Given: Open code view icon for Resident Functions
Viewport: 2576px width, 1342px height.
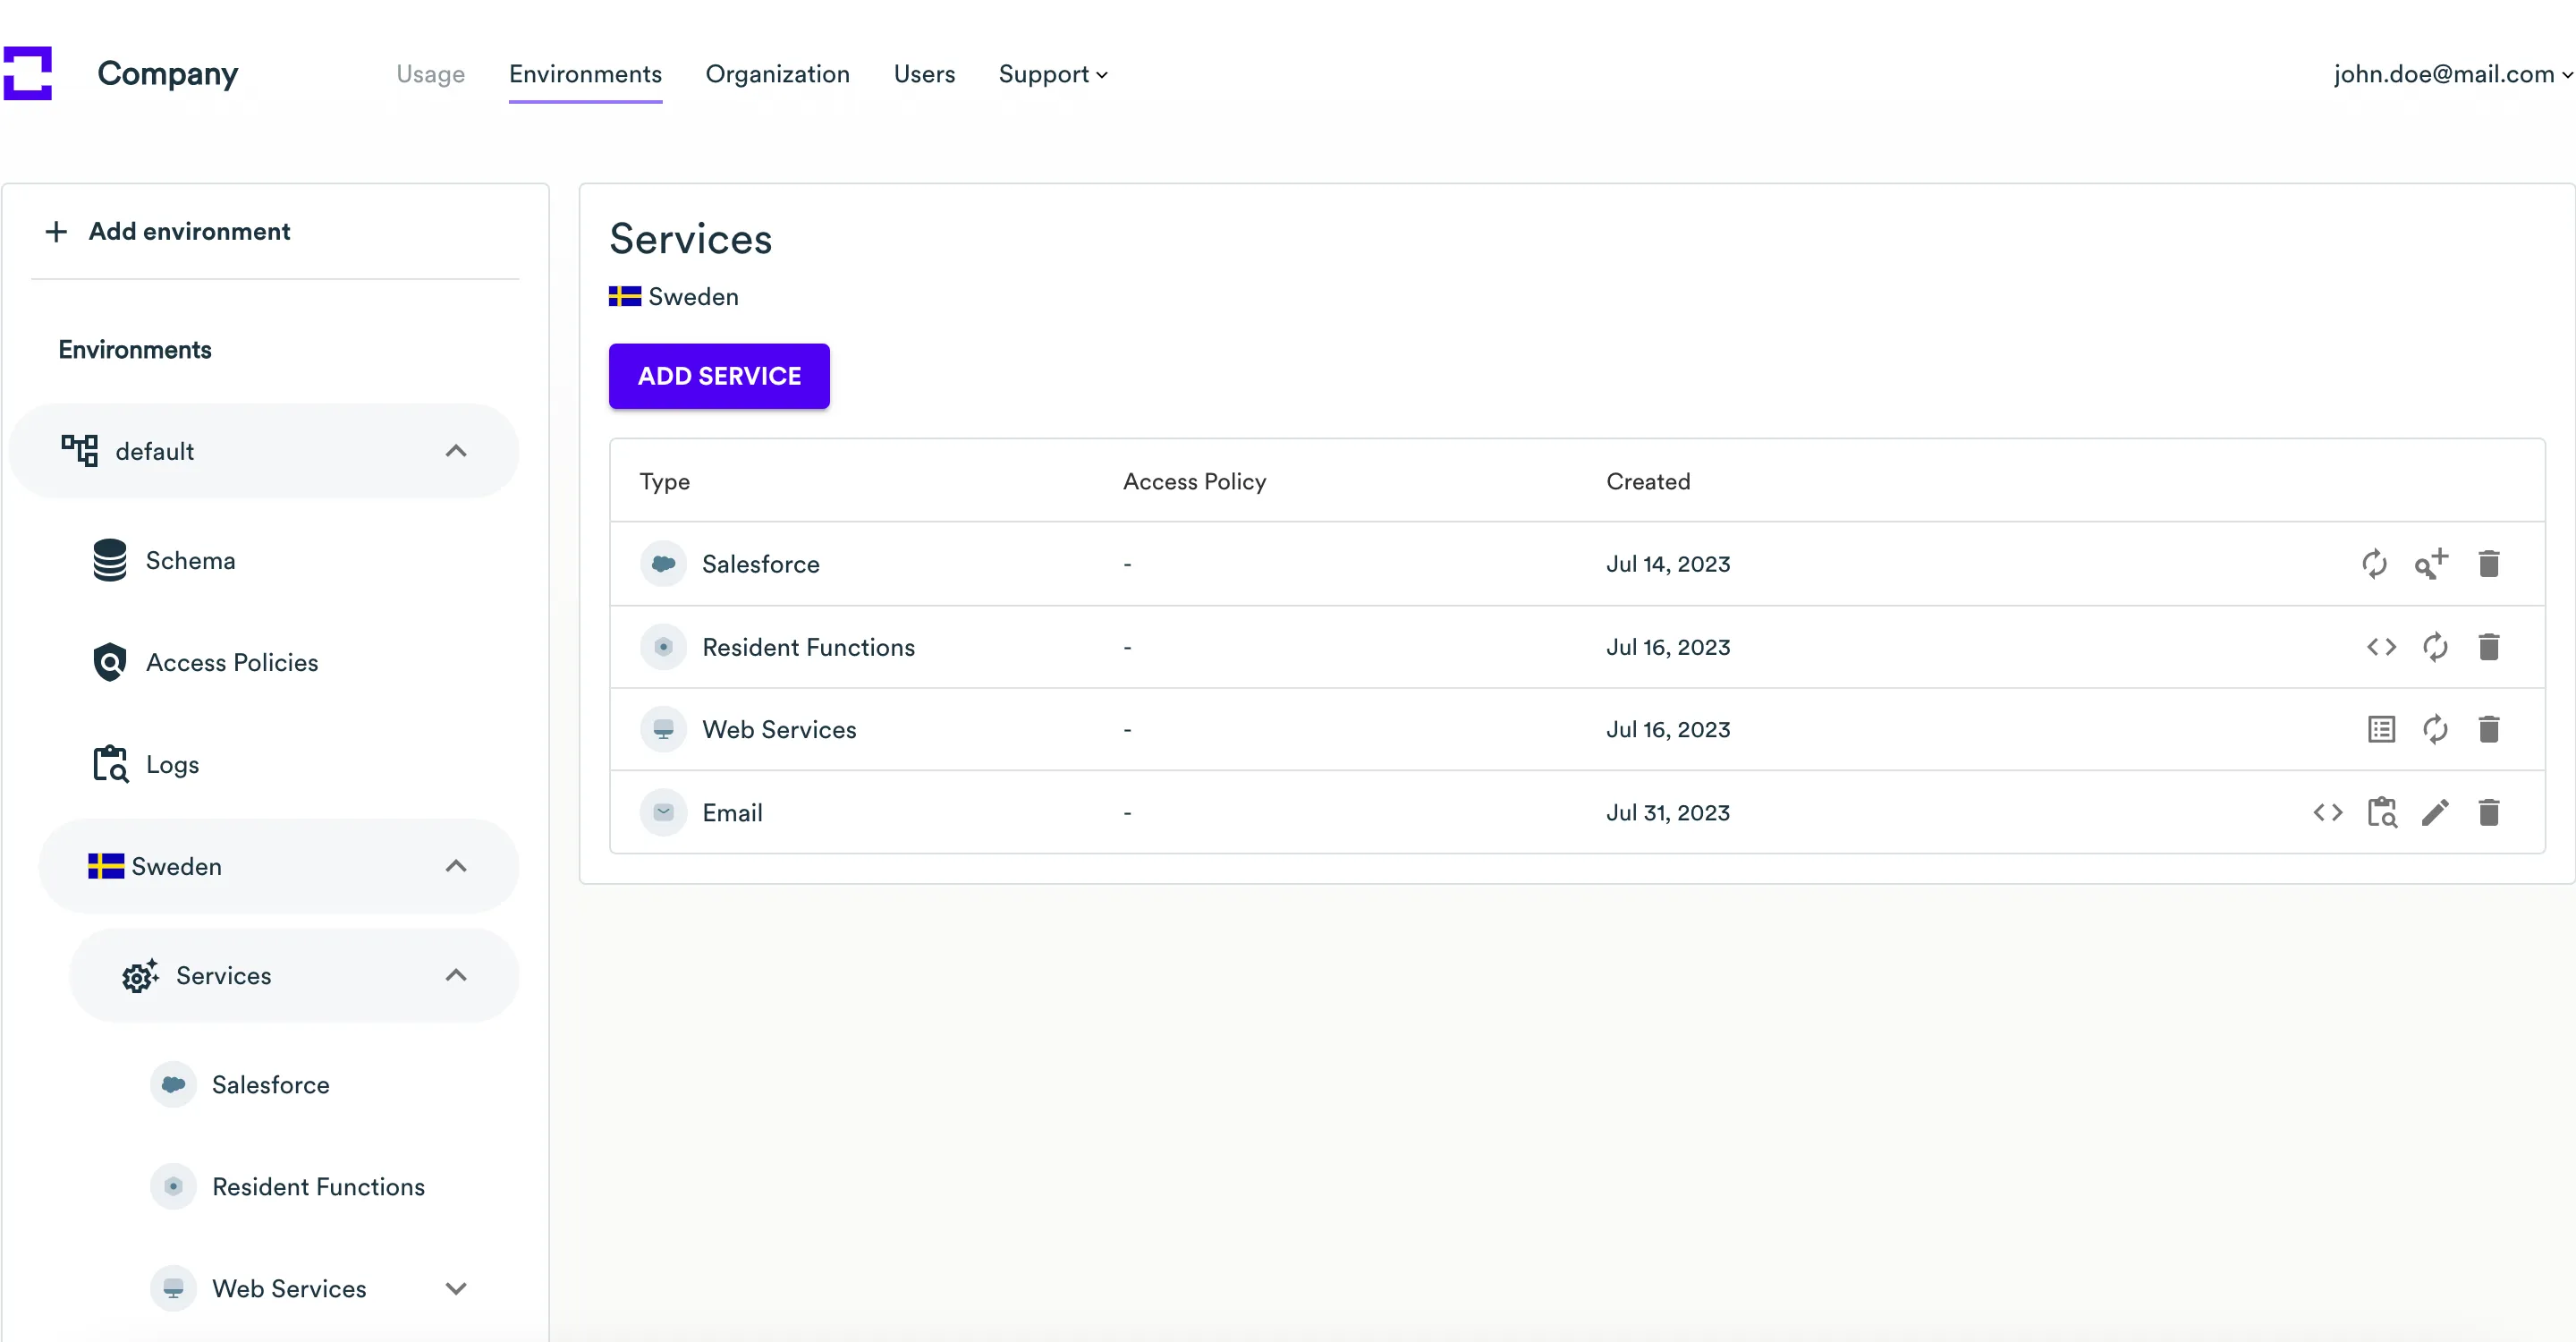Looking at the screenshot, I should click(x=2381, y=647).
